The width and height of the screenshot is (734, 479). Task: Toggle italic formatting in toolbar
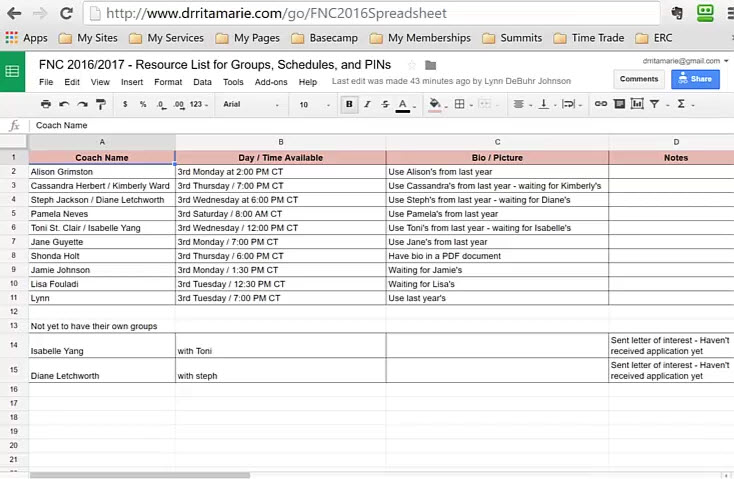click(367, 104)
